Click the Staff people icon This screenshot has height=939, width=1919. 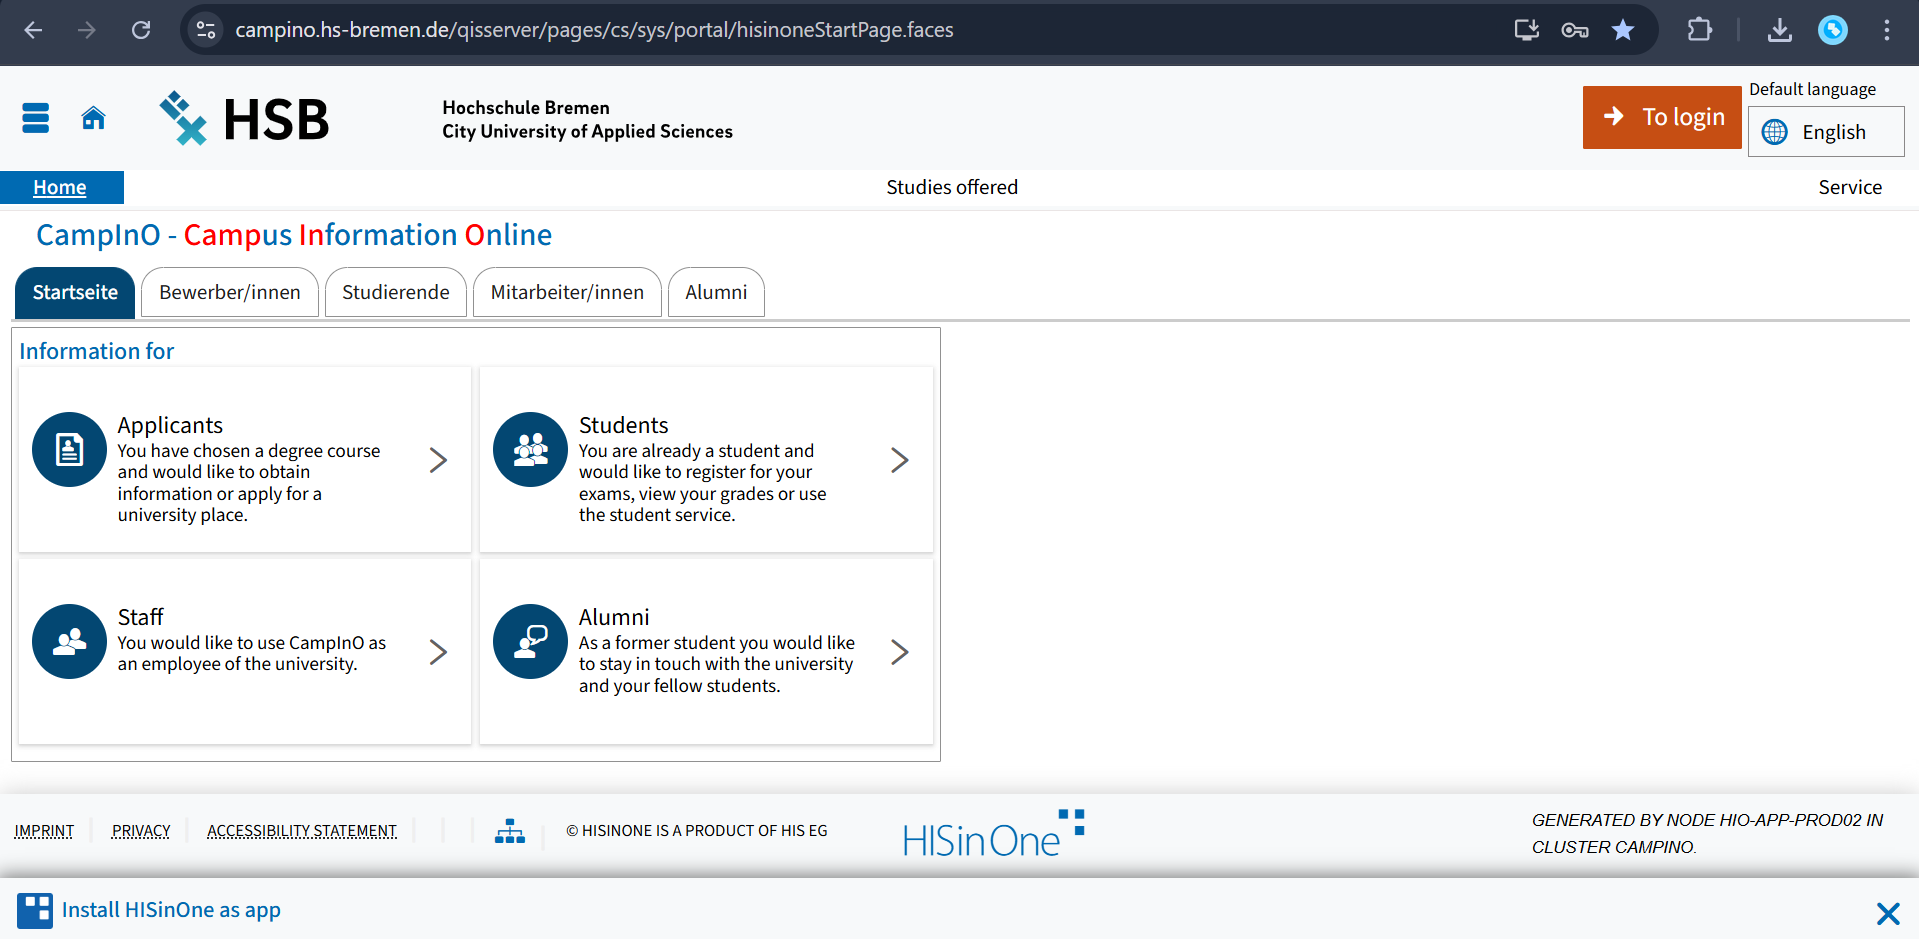click(69, 642)
